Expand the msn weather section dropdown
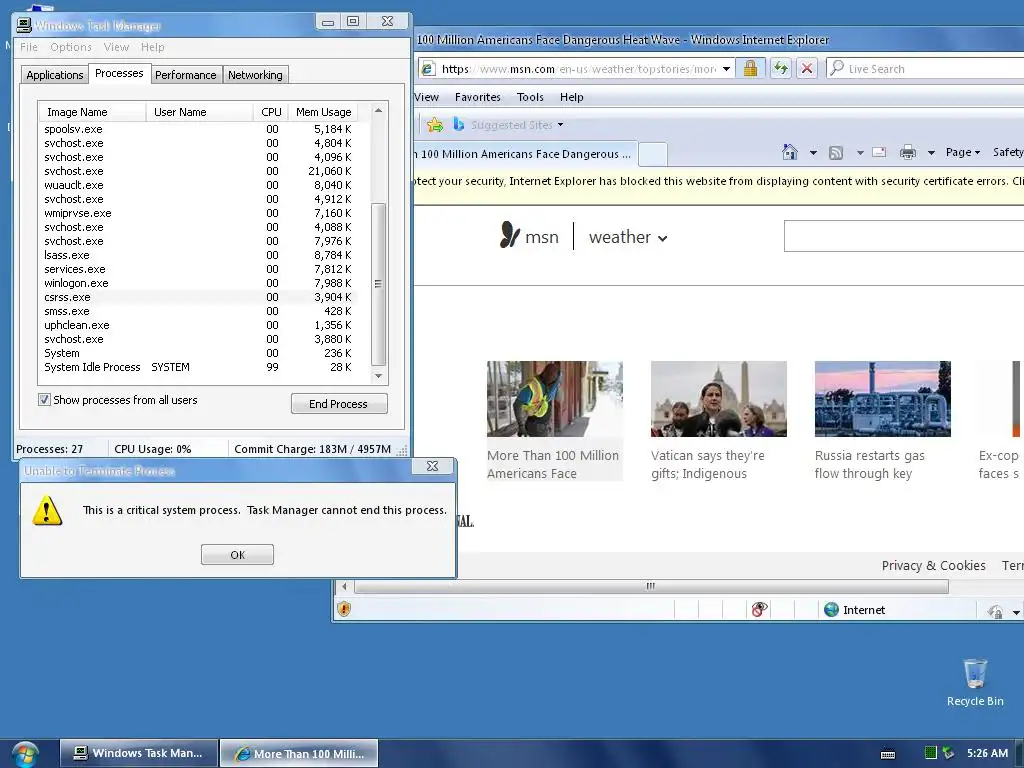The image size is (1024, 768). [662, 238]
